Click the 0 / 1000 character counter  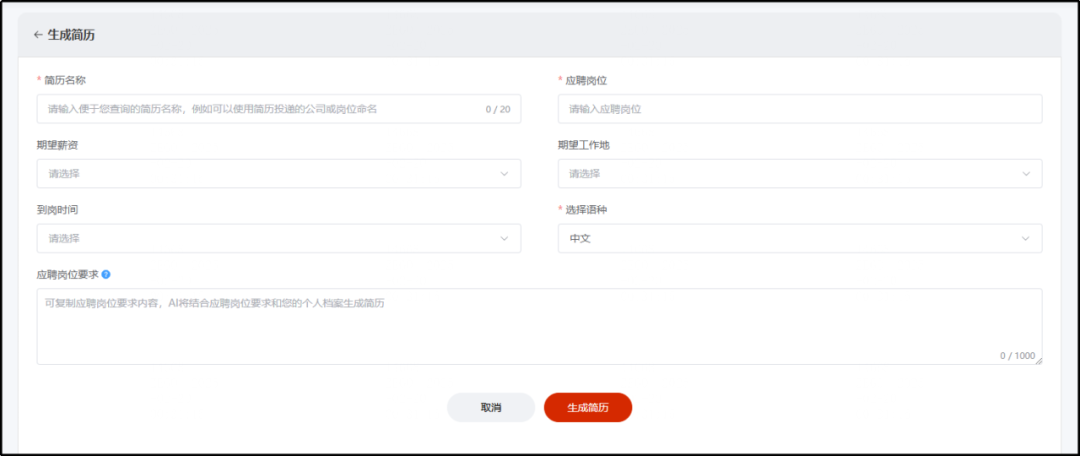point(1017,355)
